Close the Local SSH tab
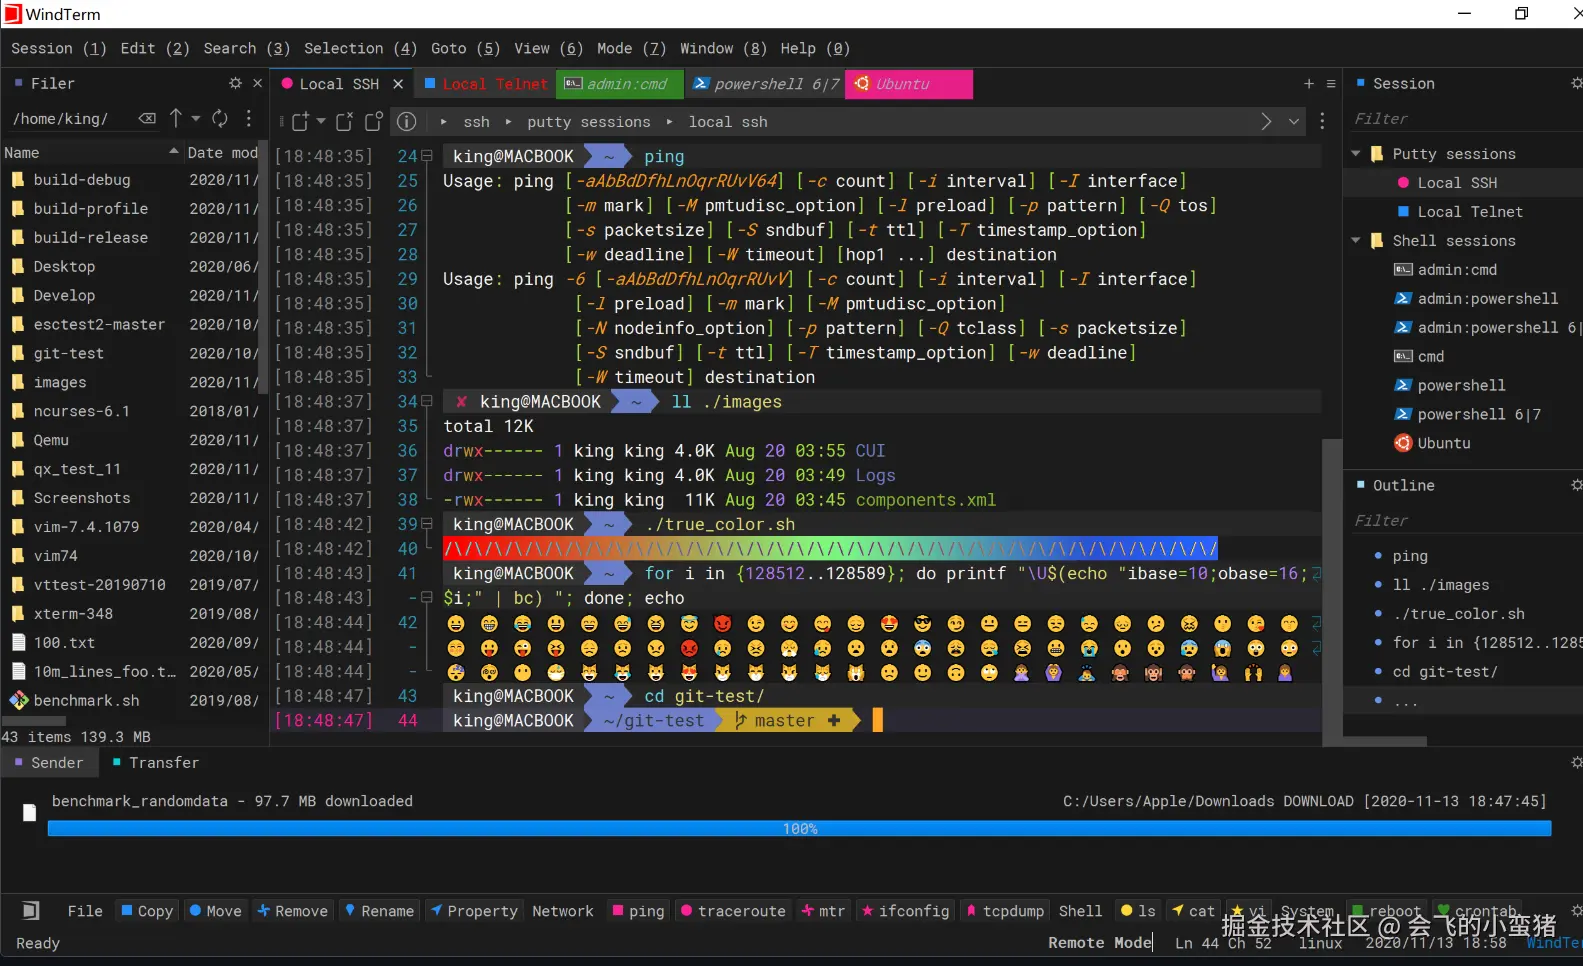1583x966 pixels. (x=398, y=84)
